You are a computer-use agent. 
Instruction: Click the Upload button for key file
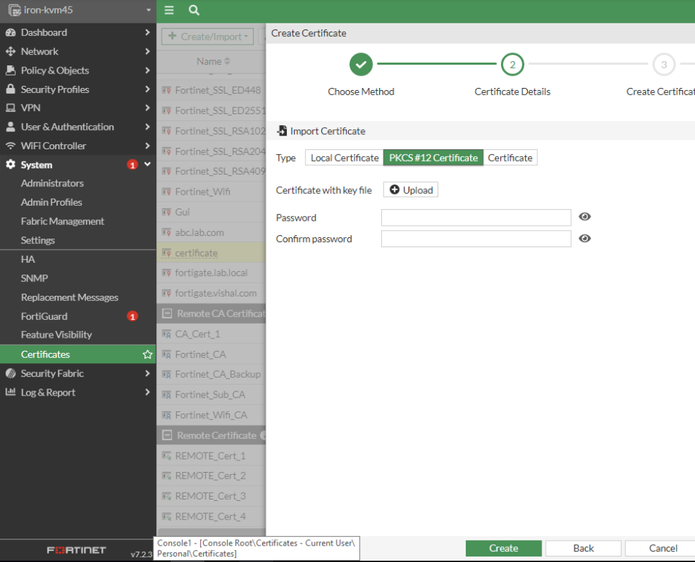tap(410, 190)
